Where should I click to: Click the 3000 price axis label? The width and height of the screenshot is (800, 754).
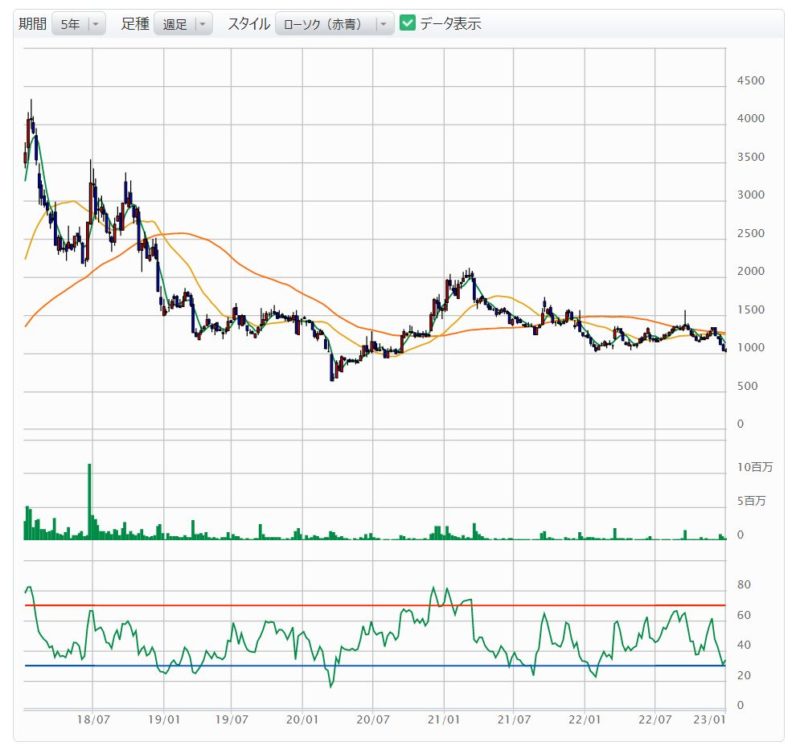pos(751,195)
